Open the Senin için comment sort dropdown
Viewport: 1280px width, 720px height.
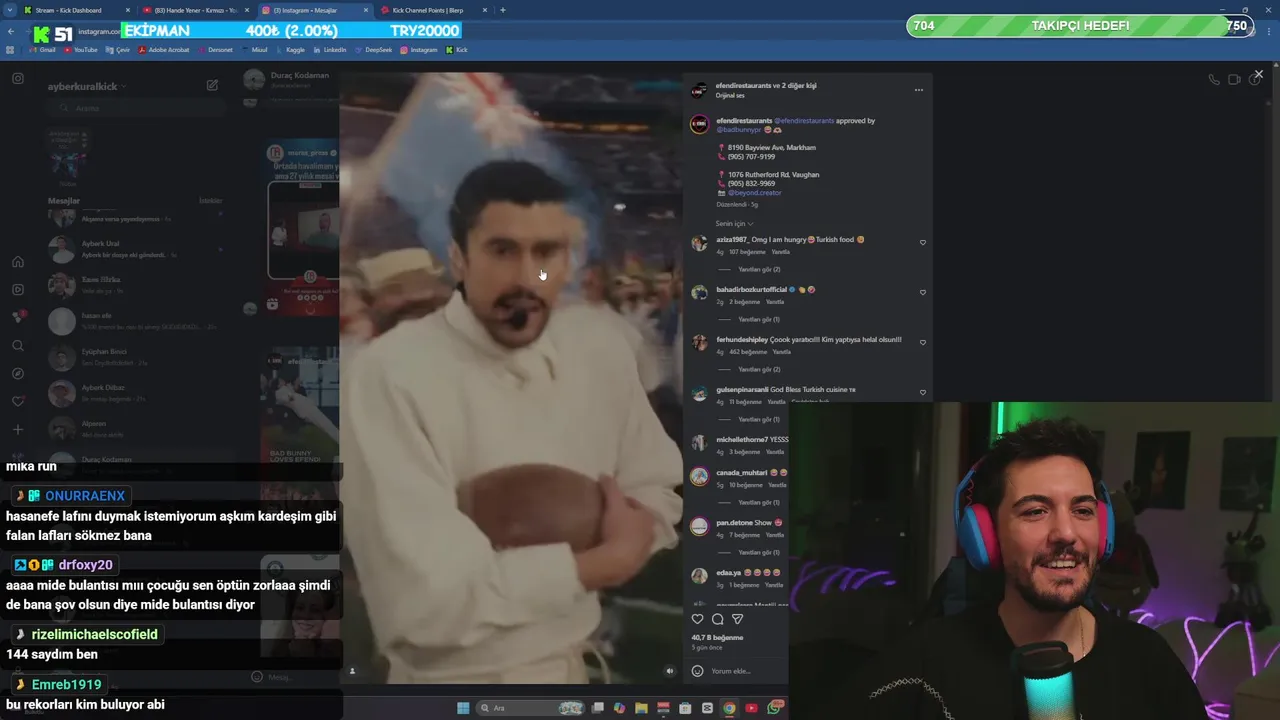tap(734, 223)
